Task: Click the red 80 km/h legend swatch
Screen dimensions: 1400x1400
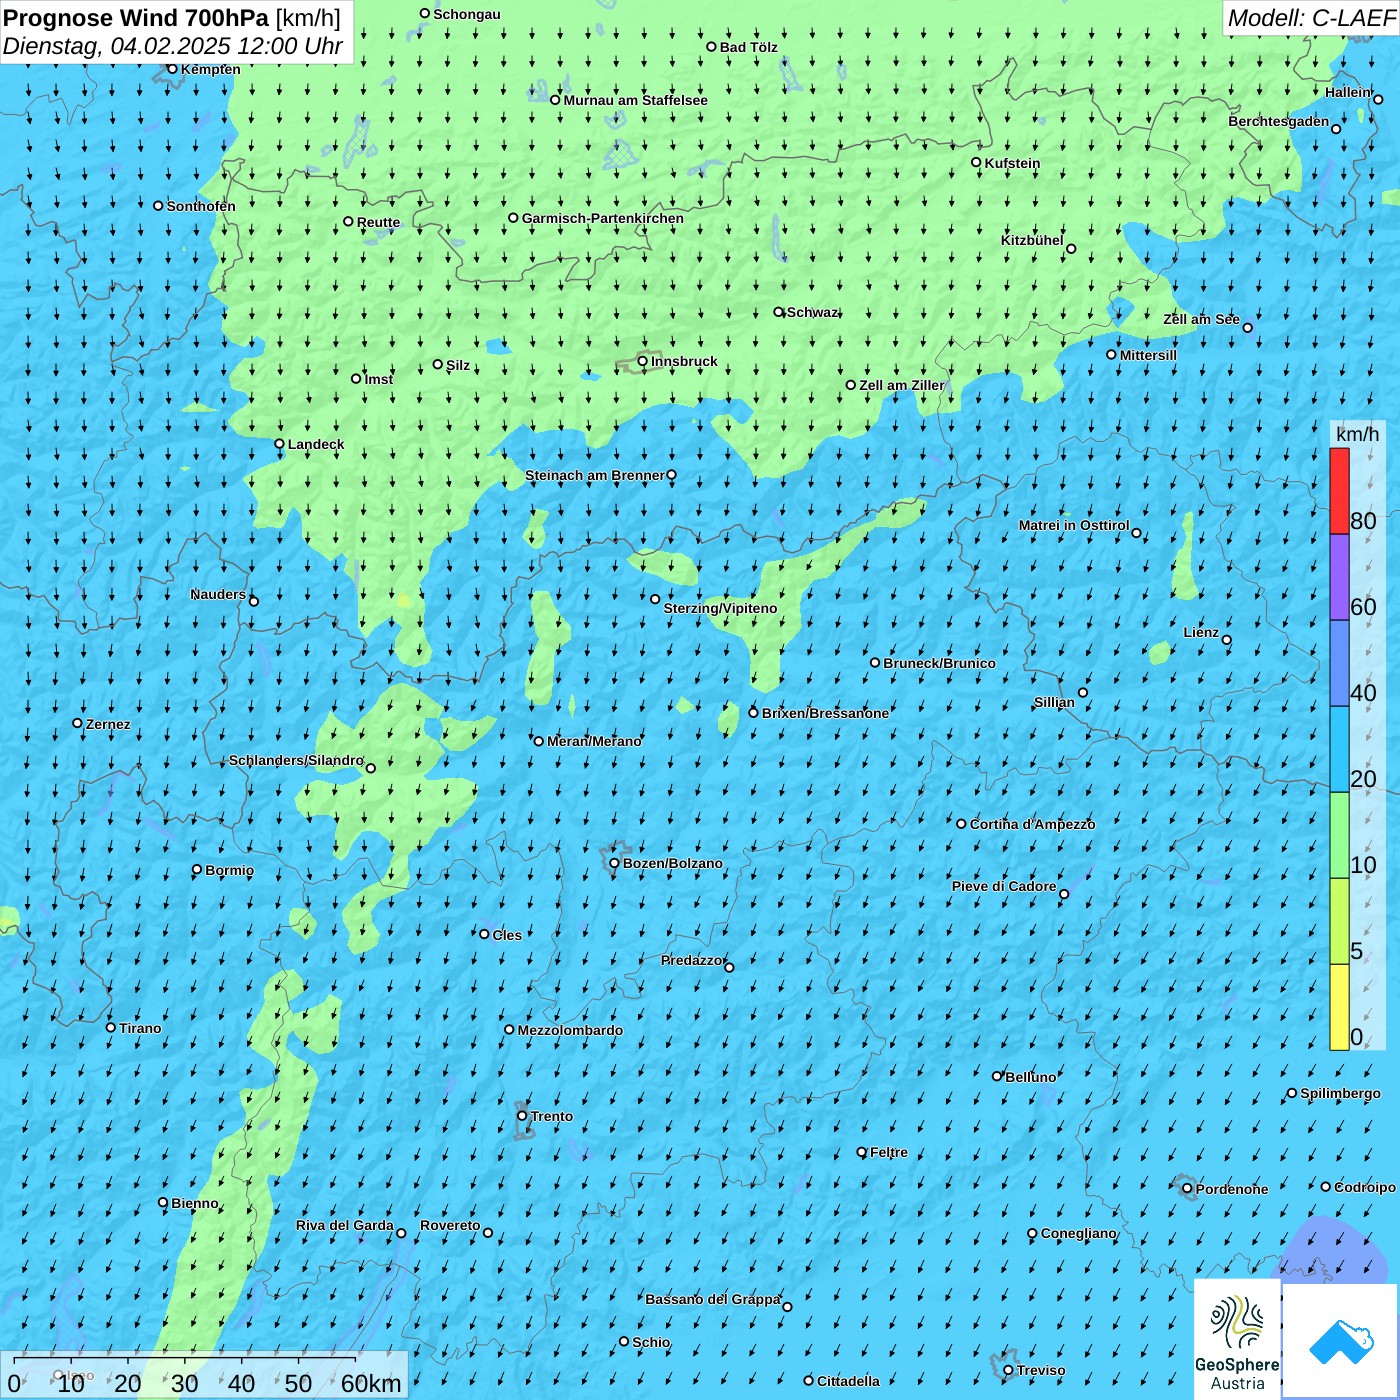Action: point(1339,491)
